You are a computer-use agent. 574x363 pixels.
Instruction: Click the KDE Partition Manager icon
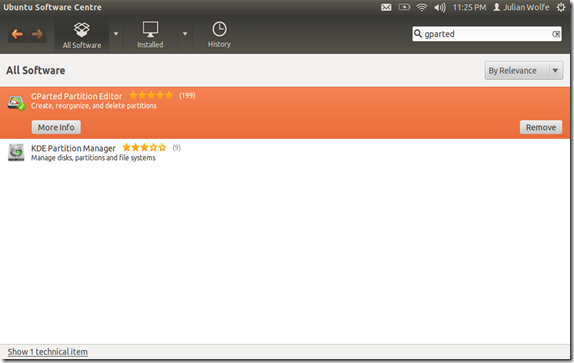point(16,153)
